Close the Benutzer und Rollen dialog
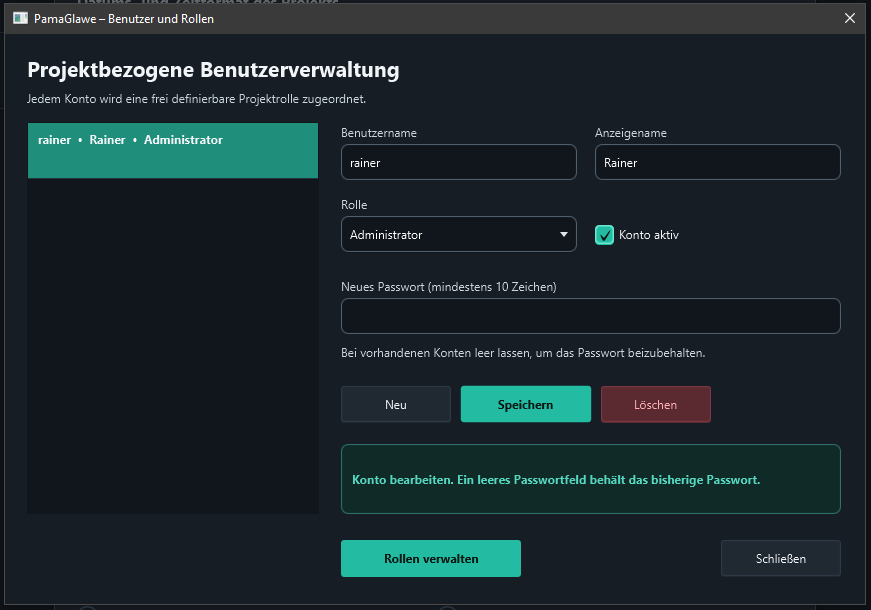This screenshot has width=871, height=610. (849, 18)
